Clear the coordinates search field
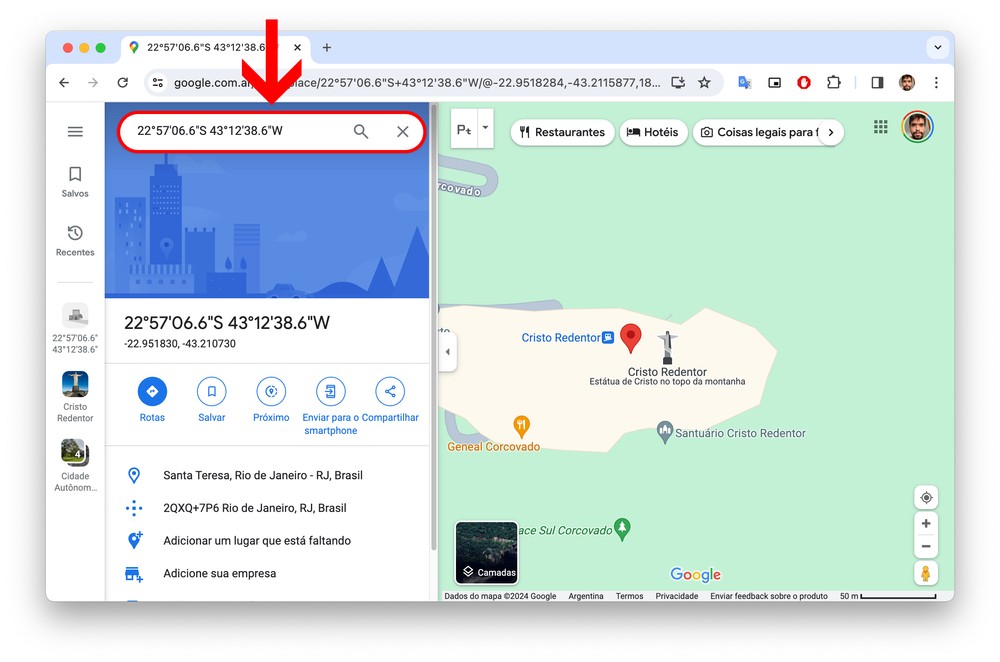Viewport: 1000px width, 662px height. coord(402,131)
